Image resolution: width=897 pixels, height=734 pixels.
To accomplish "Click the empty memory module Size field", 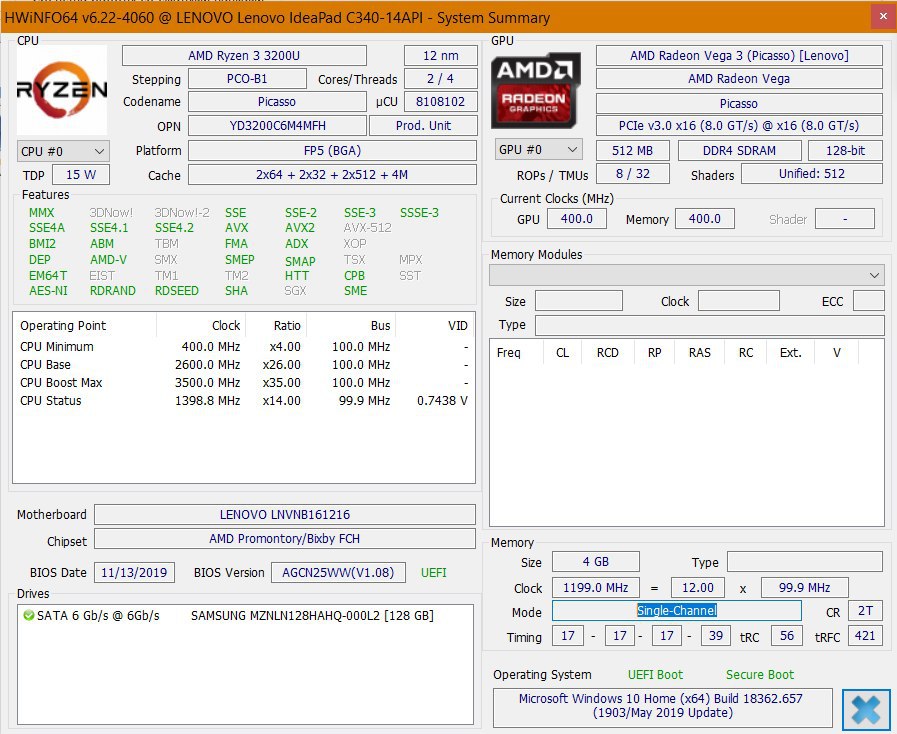I will pos(579,301).
